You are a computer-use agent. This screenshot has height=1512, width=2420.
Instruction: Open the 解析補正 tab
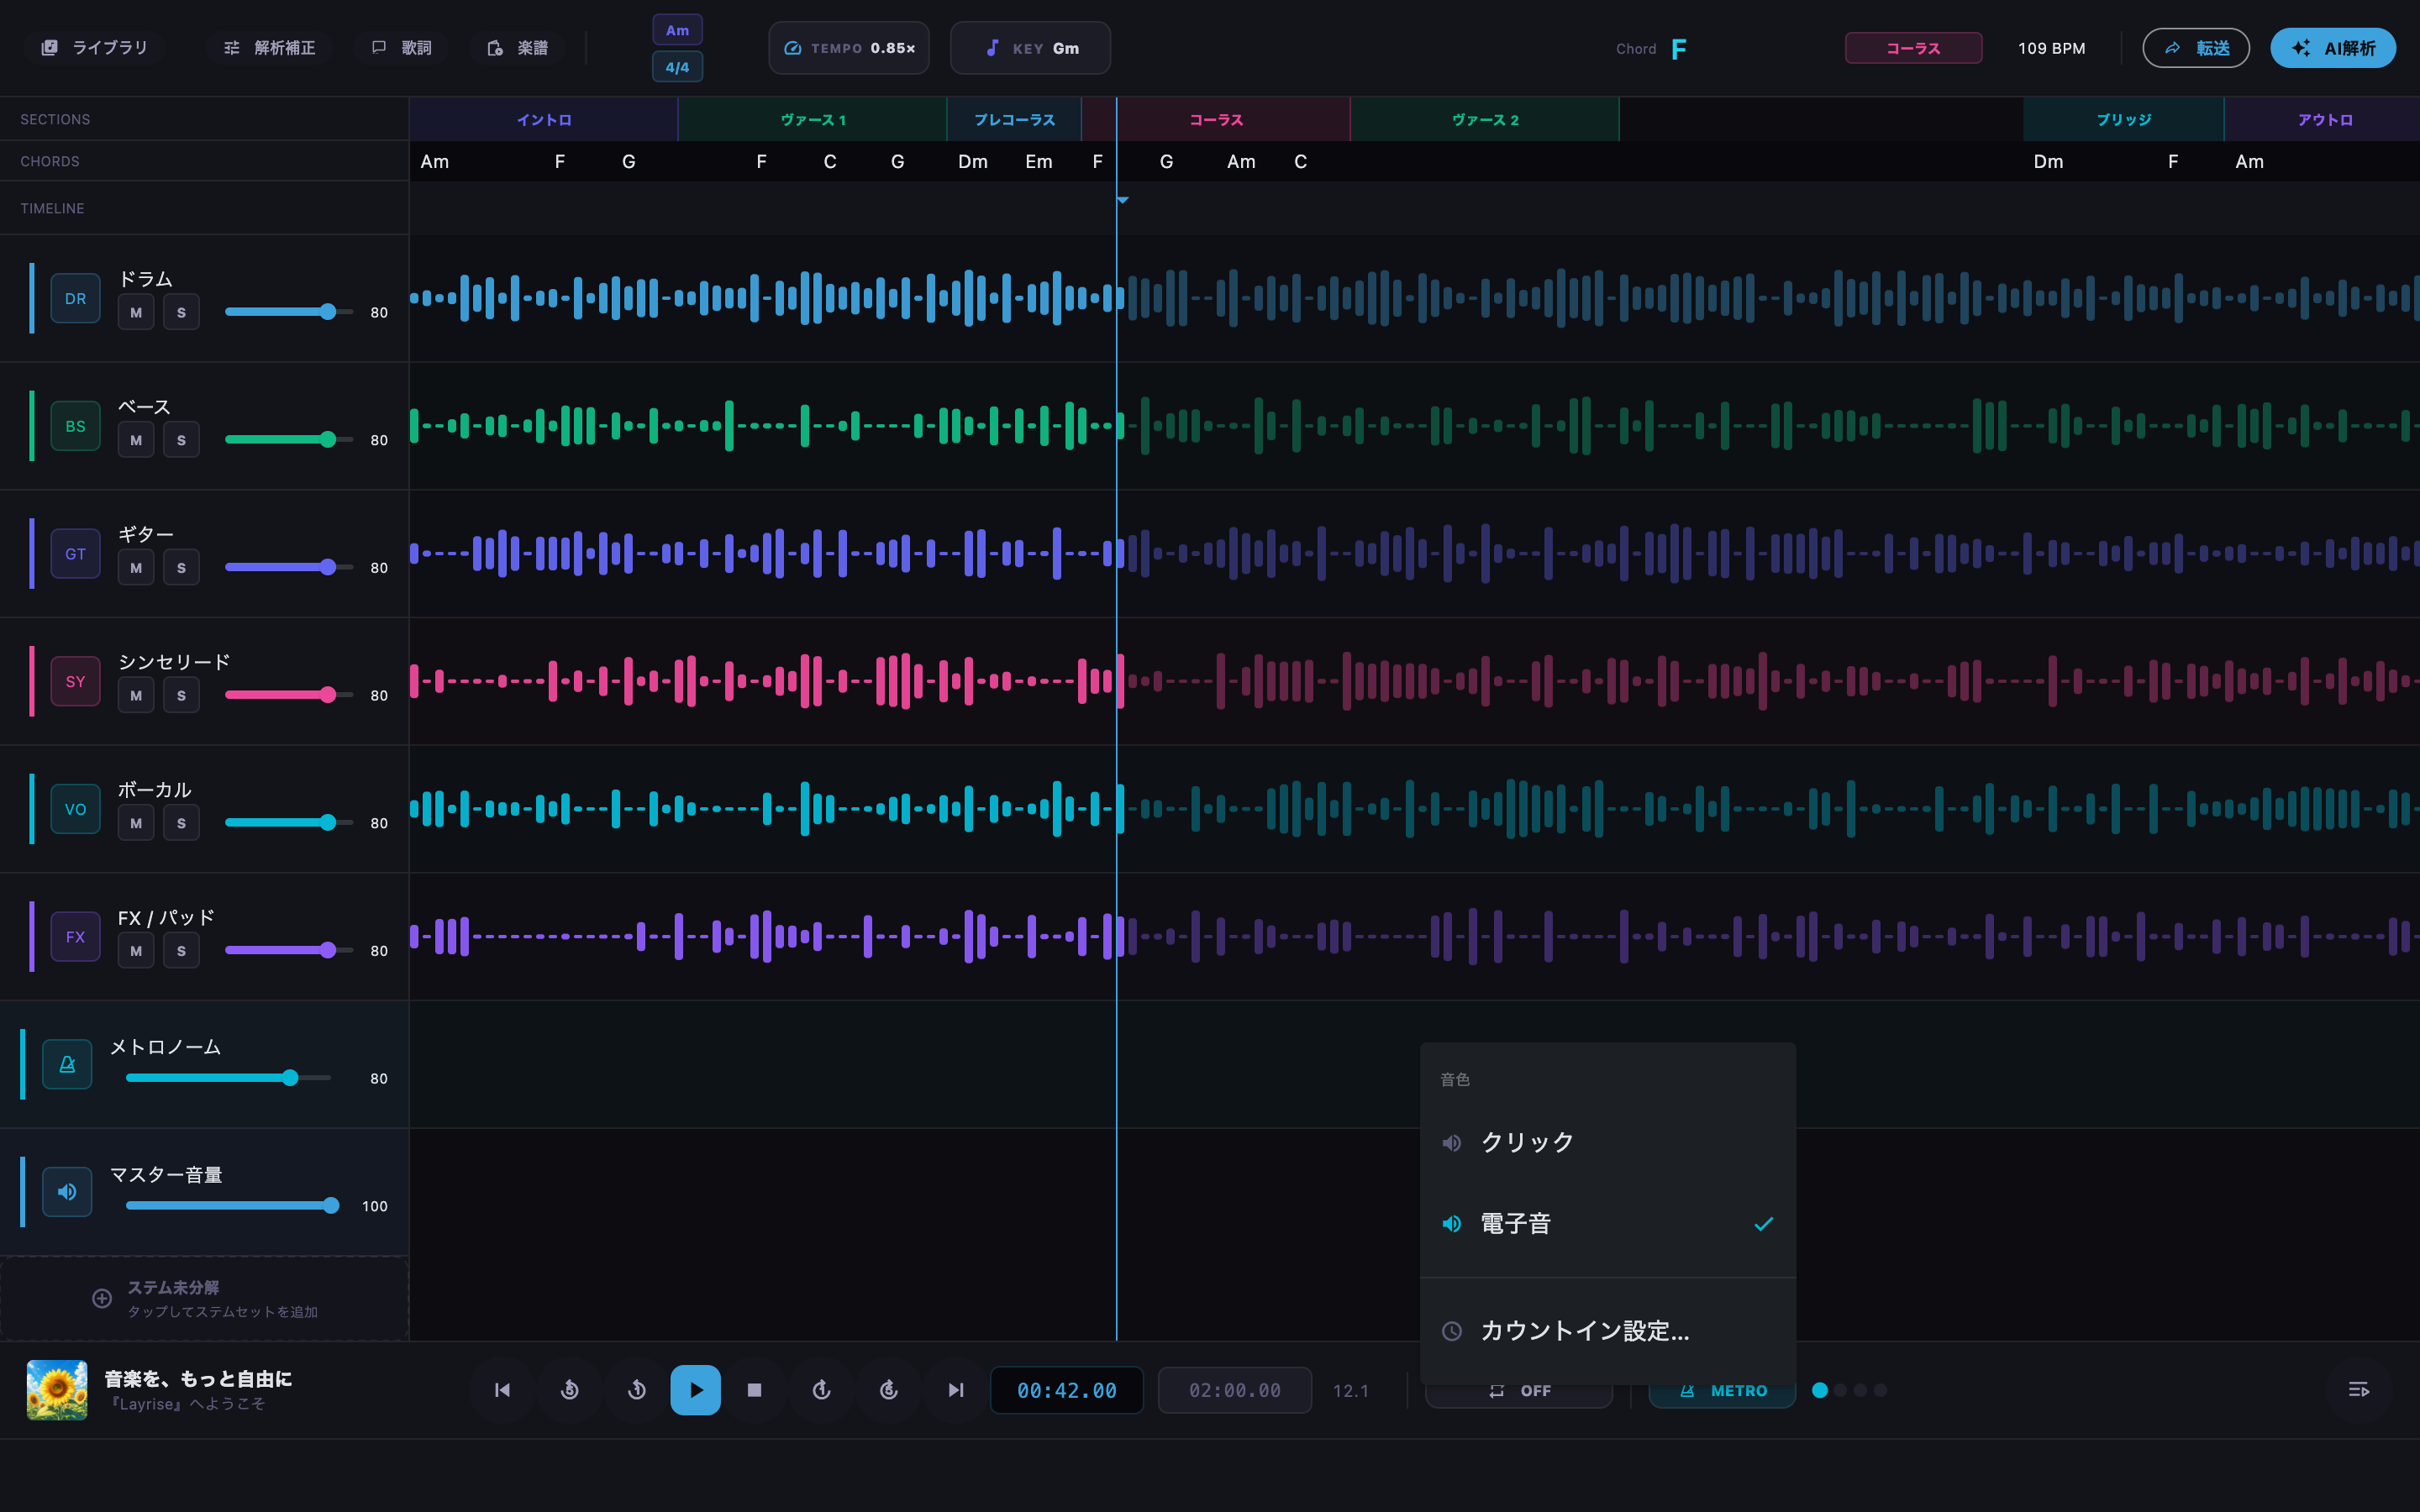[x=269, y=48]
